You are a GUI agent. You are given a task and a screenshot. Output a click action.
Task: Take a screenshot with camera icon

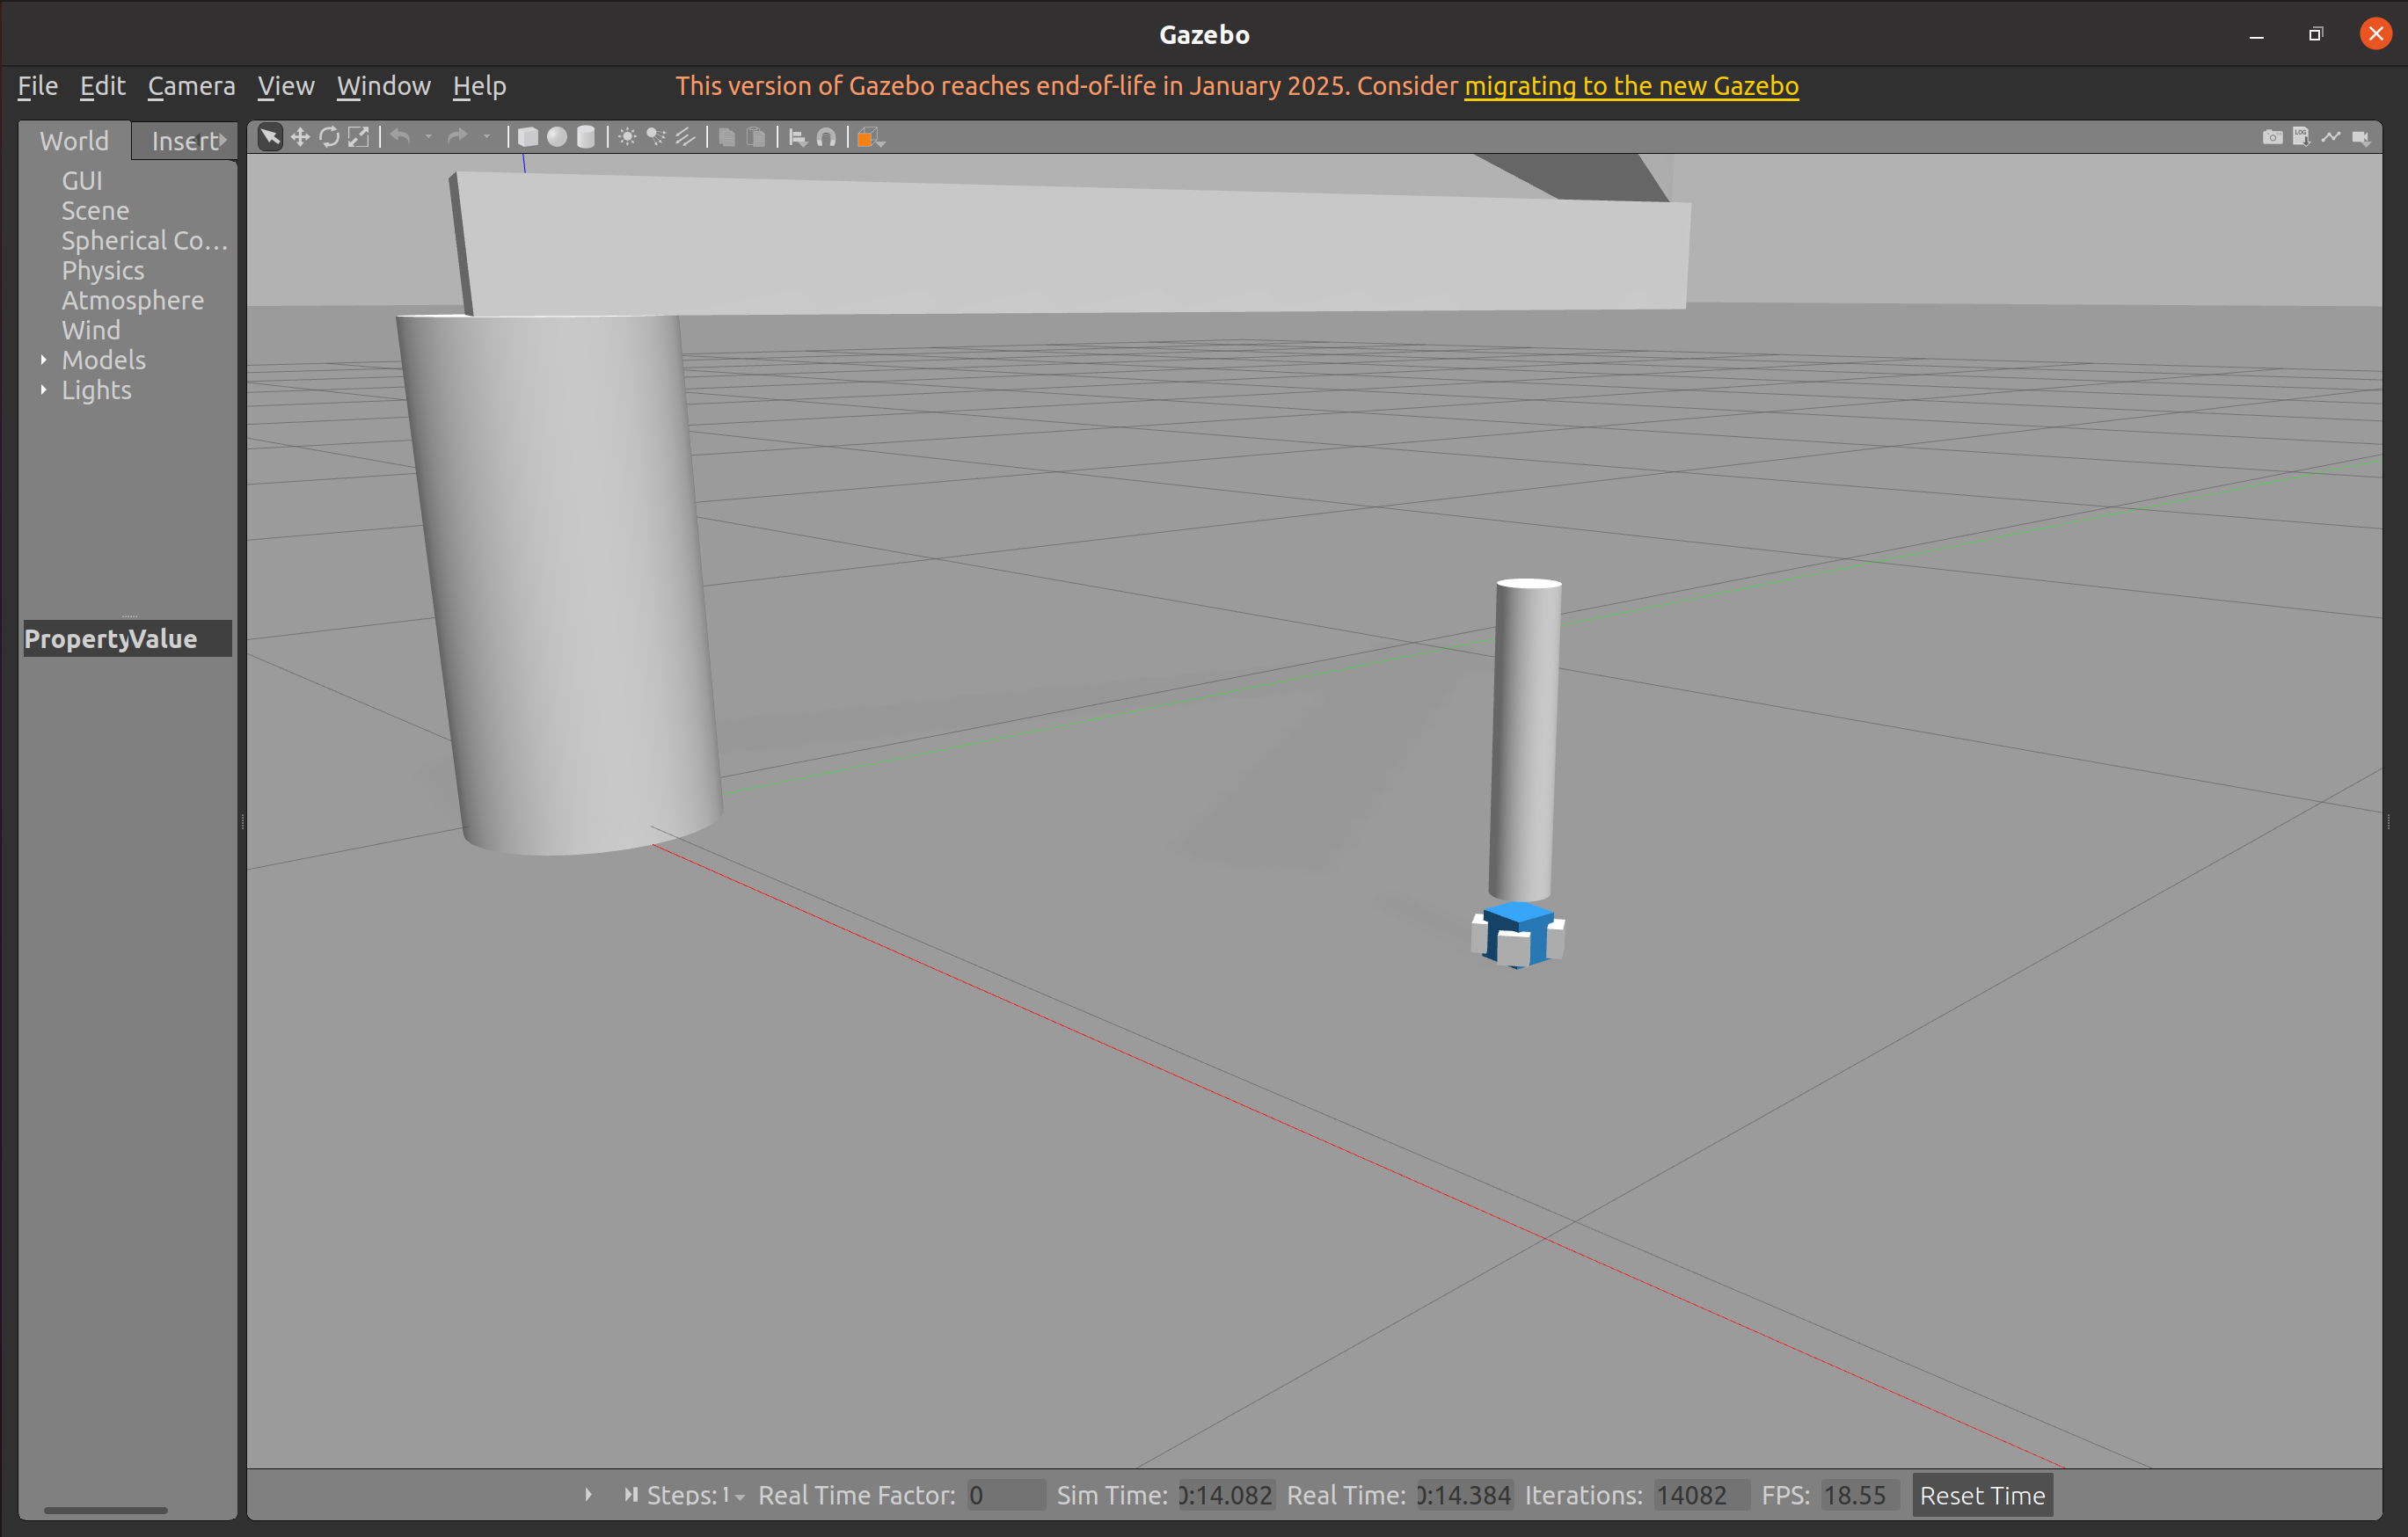point(2272,137)
